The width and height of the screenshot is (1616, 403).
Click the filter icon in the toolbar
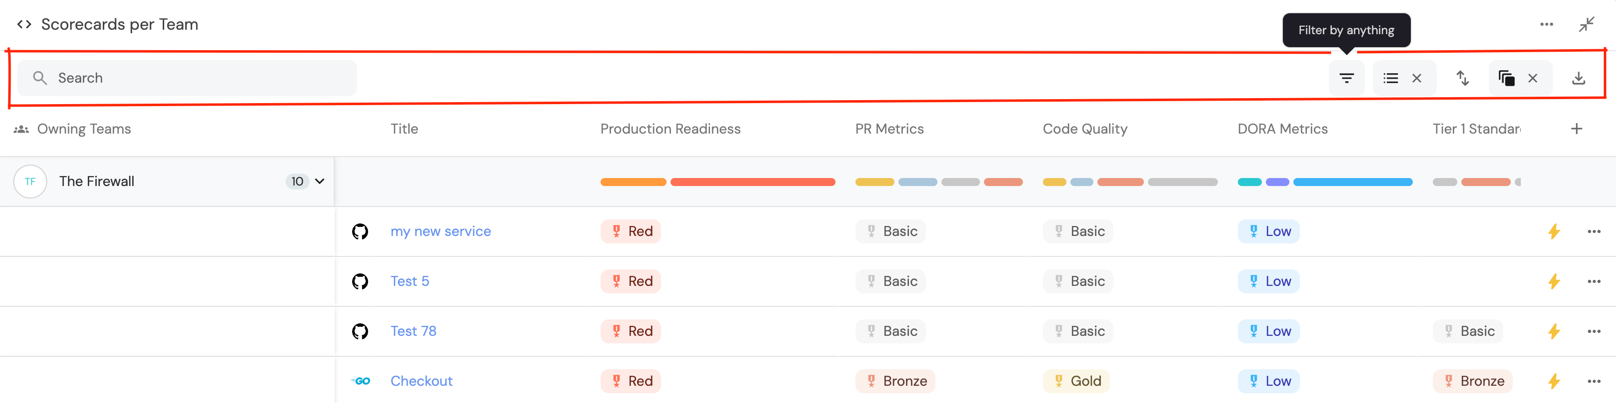[1346, 78]
